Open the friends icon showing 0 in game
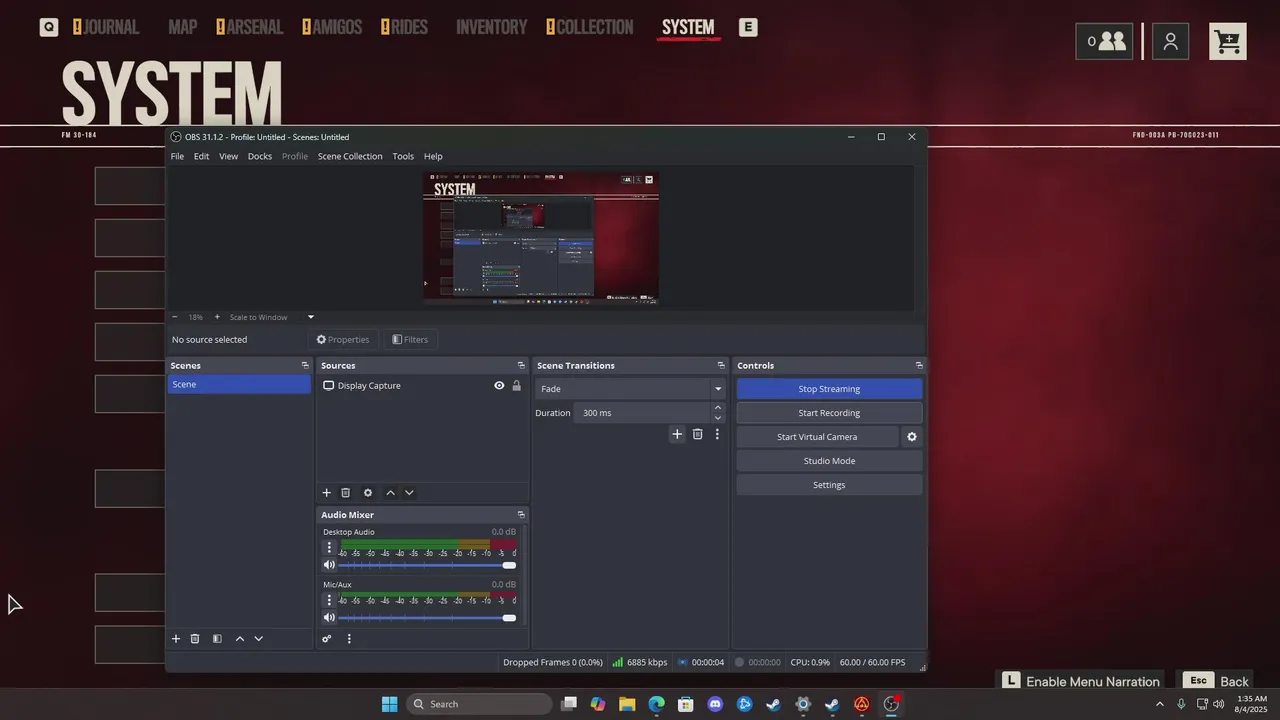This screenshot has width=1280, height=720. [1104, 41]
